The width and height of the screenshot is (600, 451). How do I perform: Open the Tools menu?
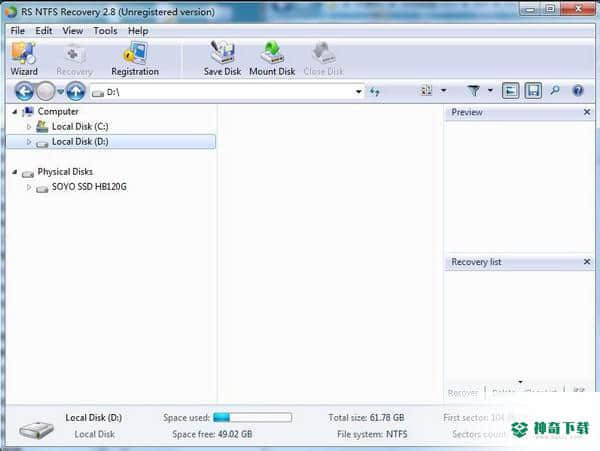105,31
